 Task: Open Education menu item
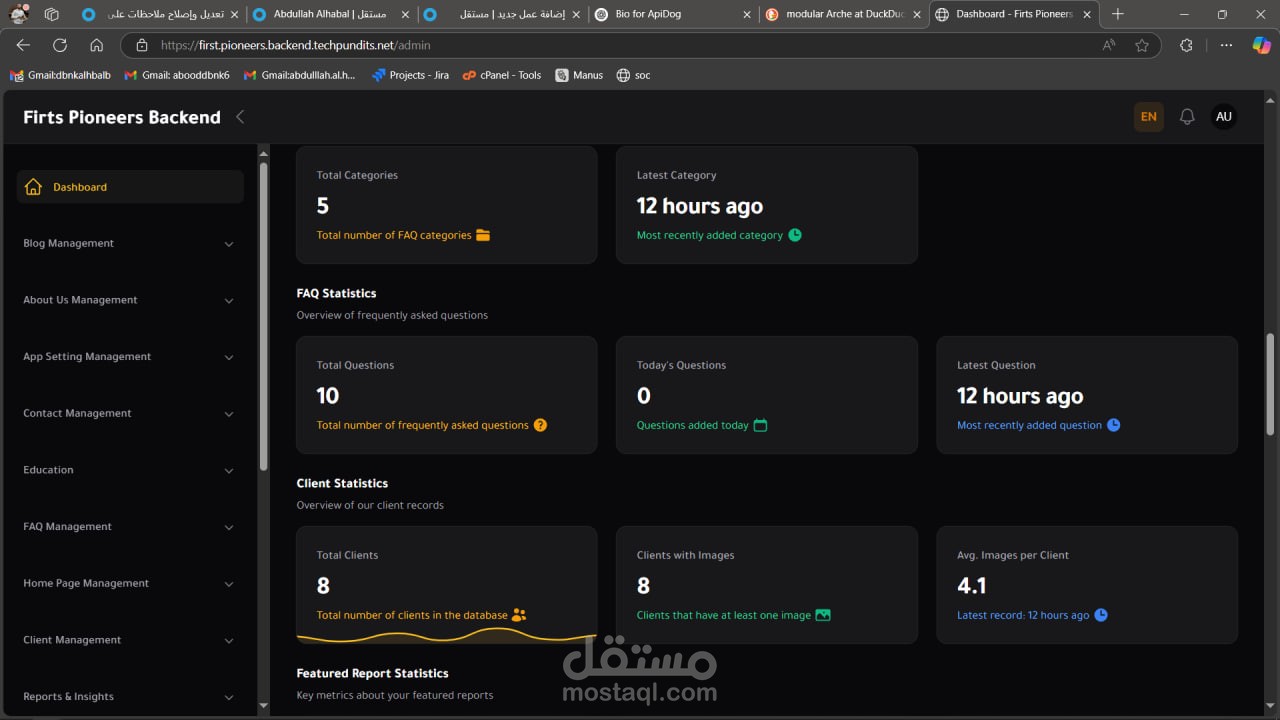click(x=130, y=470)
